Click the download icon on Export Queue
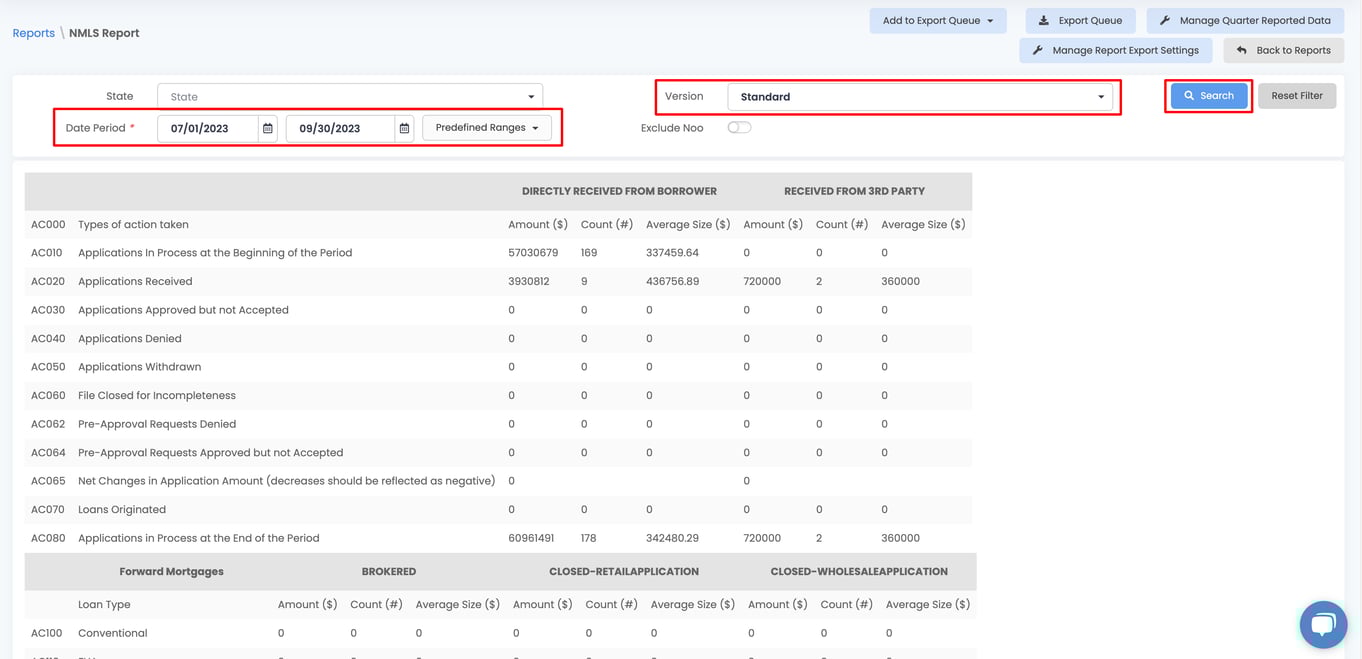Viewport: 1362px width, 659px height. pyautogui.click(x=1044, y=20)
